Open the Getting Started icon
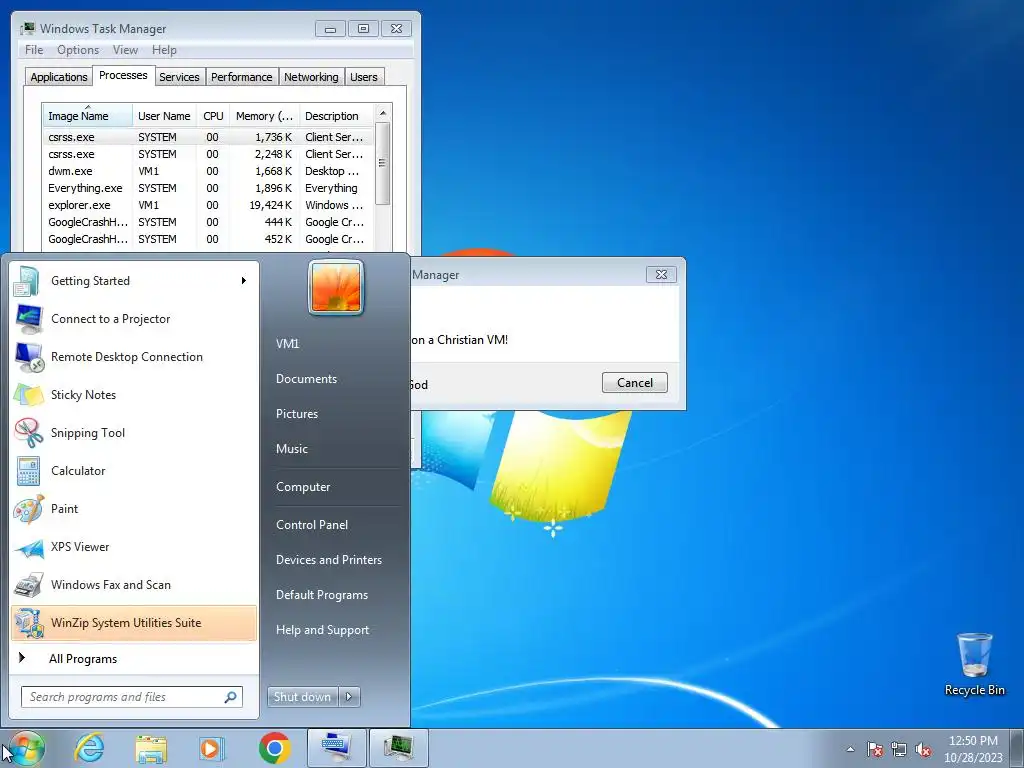This screenshot has height=768, width=1024. (28, 281)
